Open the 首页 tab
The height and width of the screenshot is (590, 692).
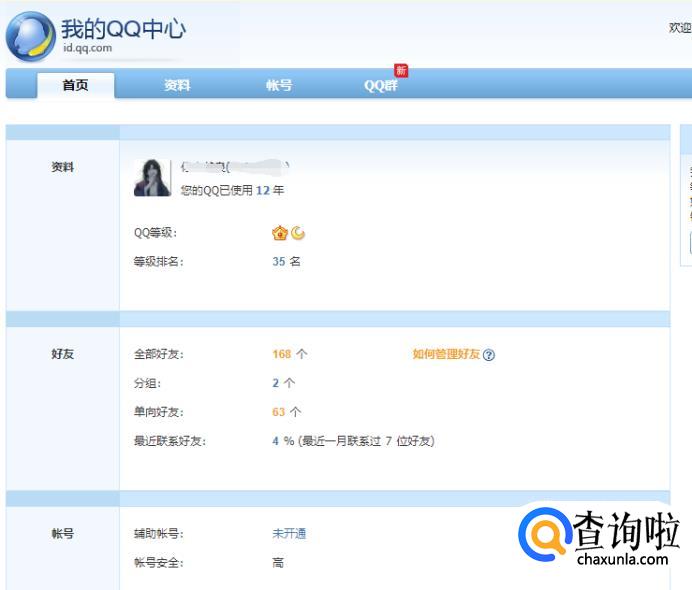point(75,85)
